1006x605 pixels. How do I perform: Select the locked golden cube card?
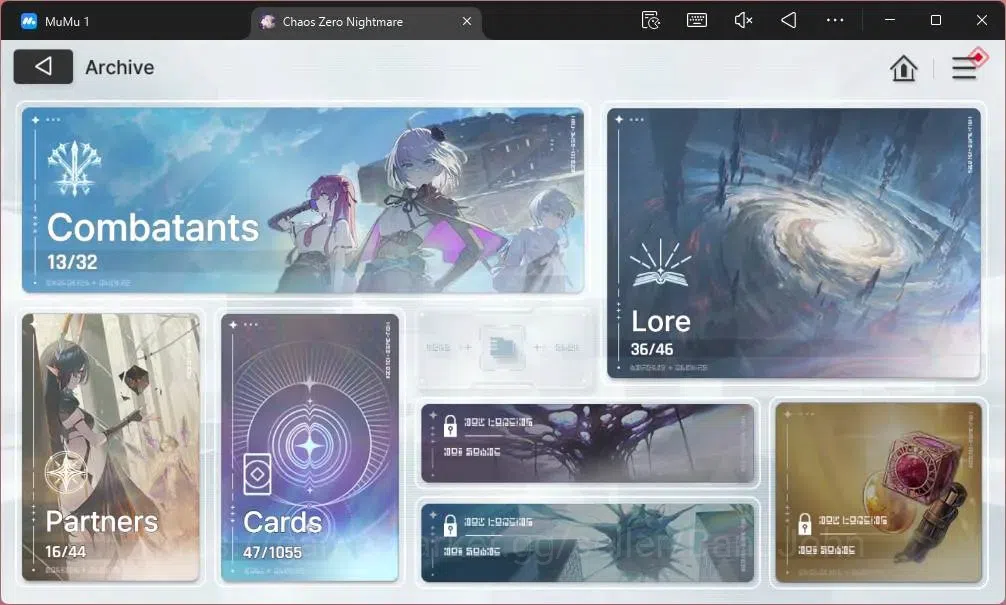[878, 493]
